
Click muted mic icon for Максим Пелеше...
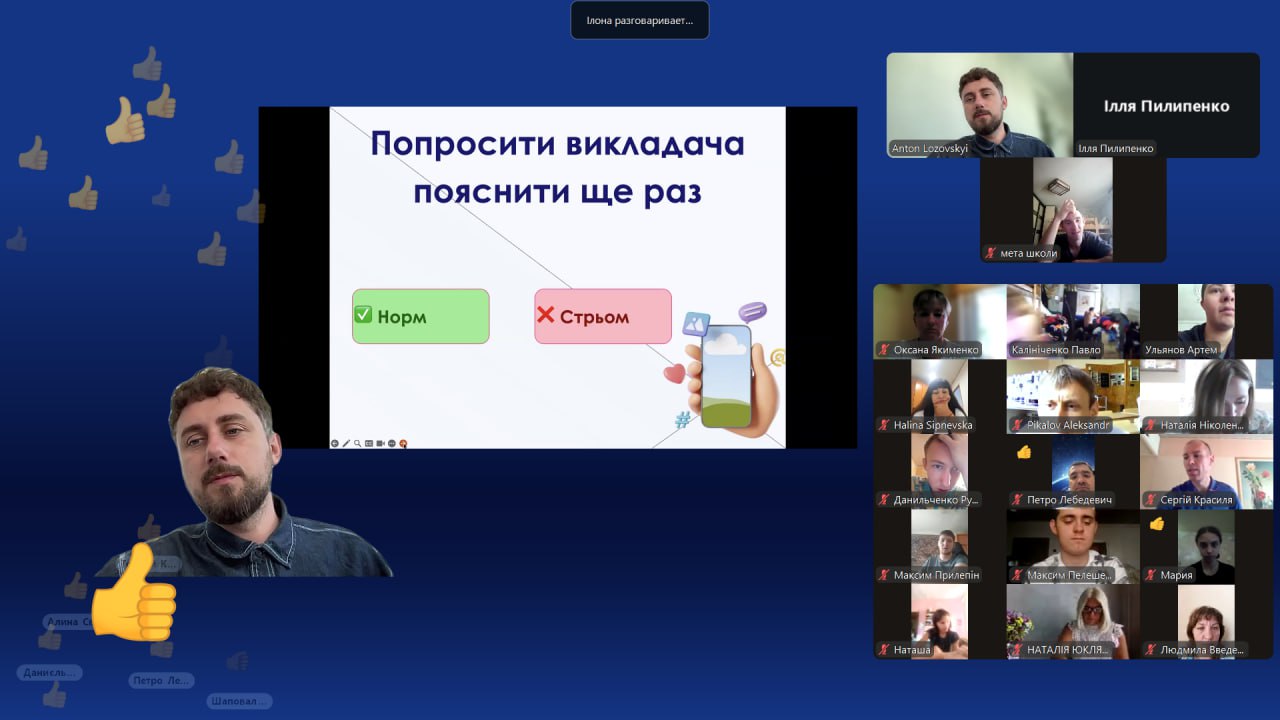coord(1017,575)
